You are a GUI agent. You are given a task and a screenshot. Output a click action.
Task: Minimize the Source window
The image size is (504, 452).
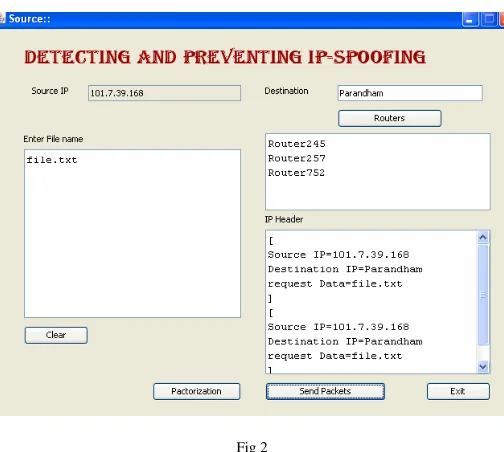click(x=470, y=19)
